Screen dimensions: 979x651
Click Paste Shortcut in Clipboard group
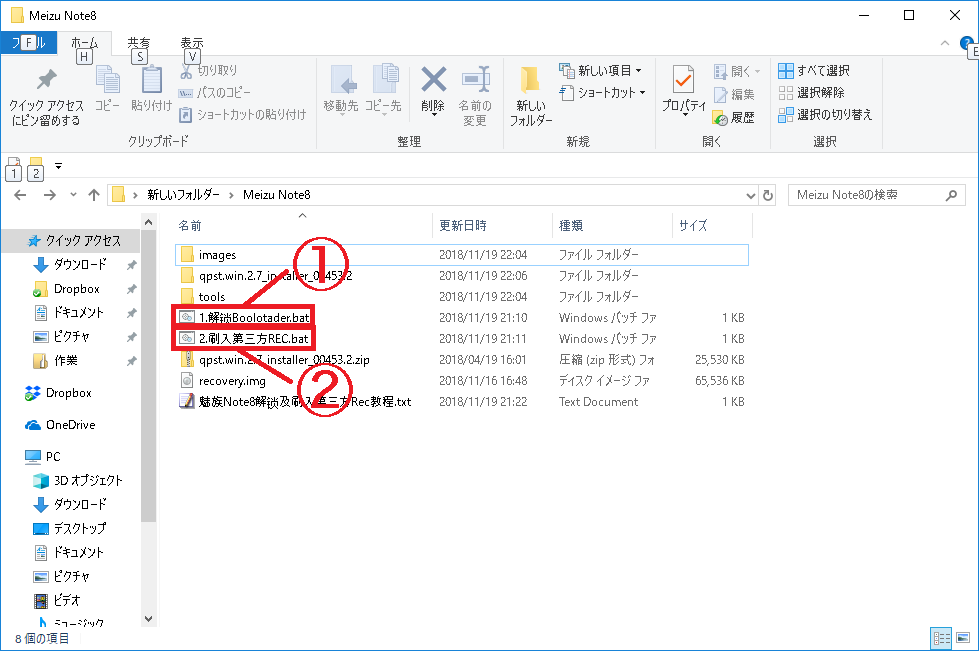point(242,115)
